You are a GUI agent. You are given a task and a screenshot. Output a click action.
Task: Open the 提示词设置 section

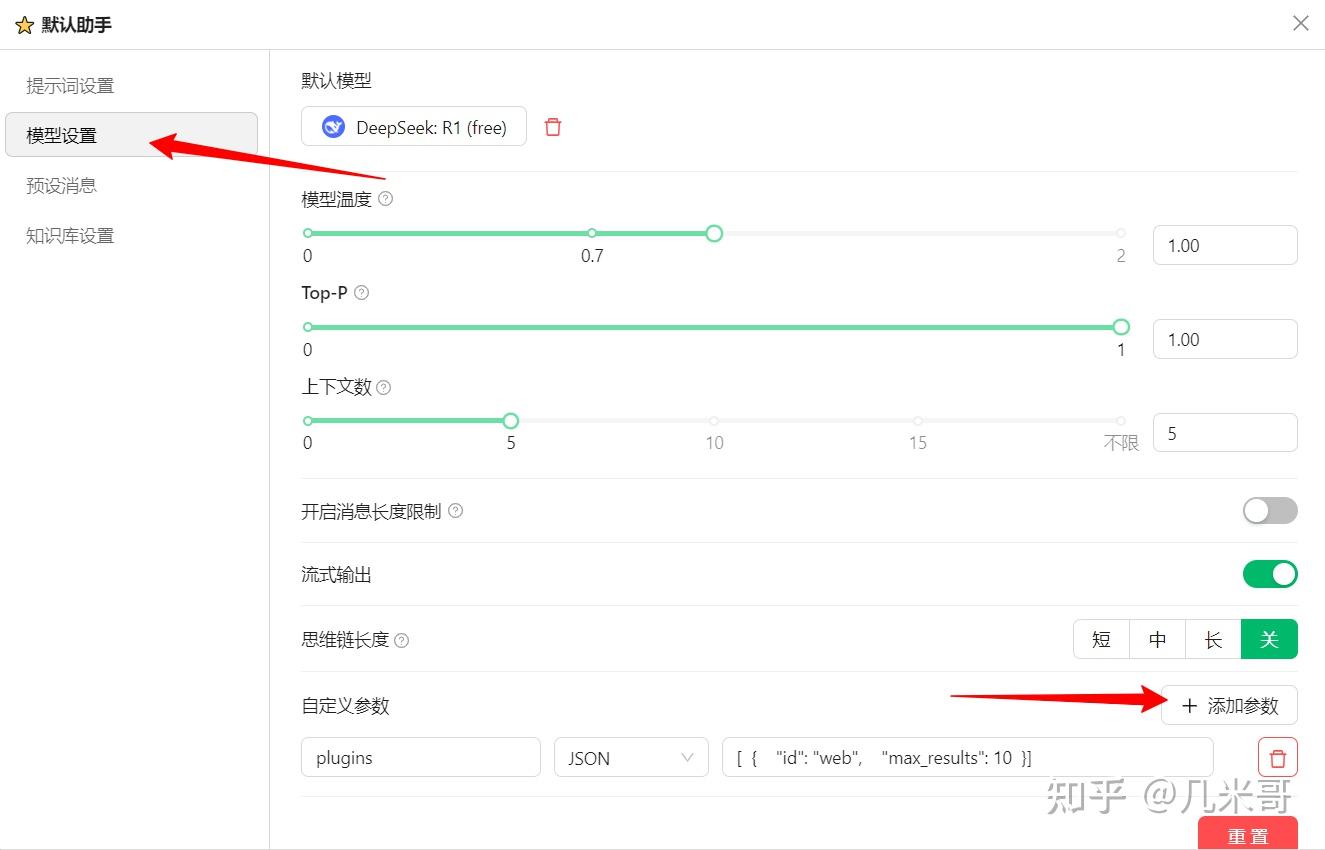[x=70, y=86]
